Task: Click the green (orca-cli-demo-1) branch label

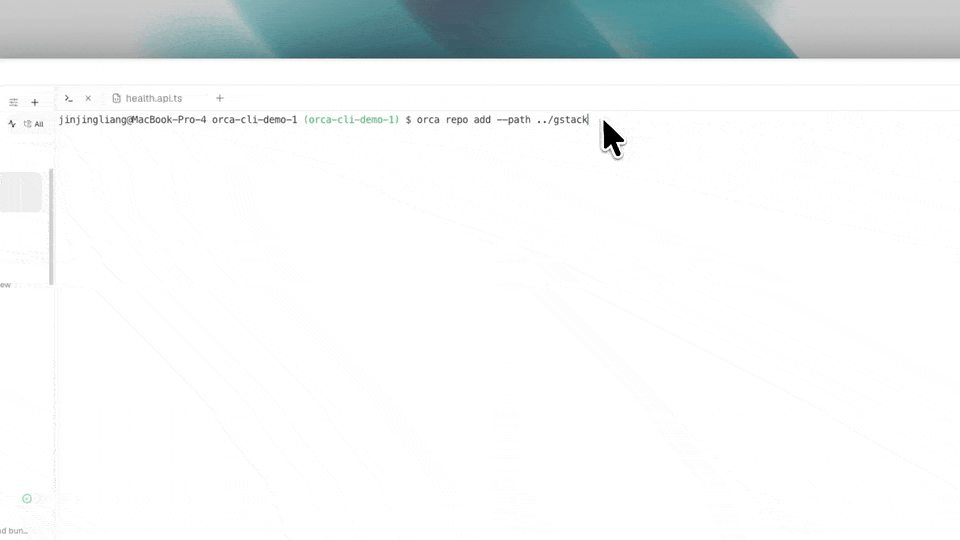Action: click(x=351, y=119)
